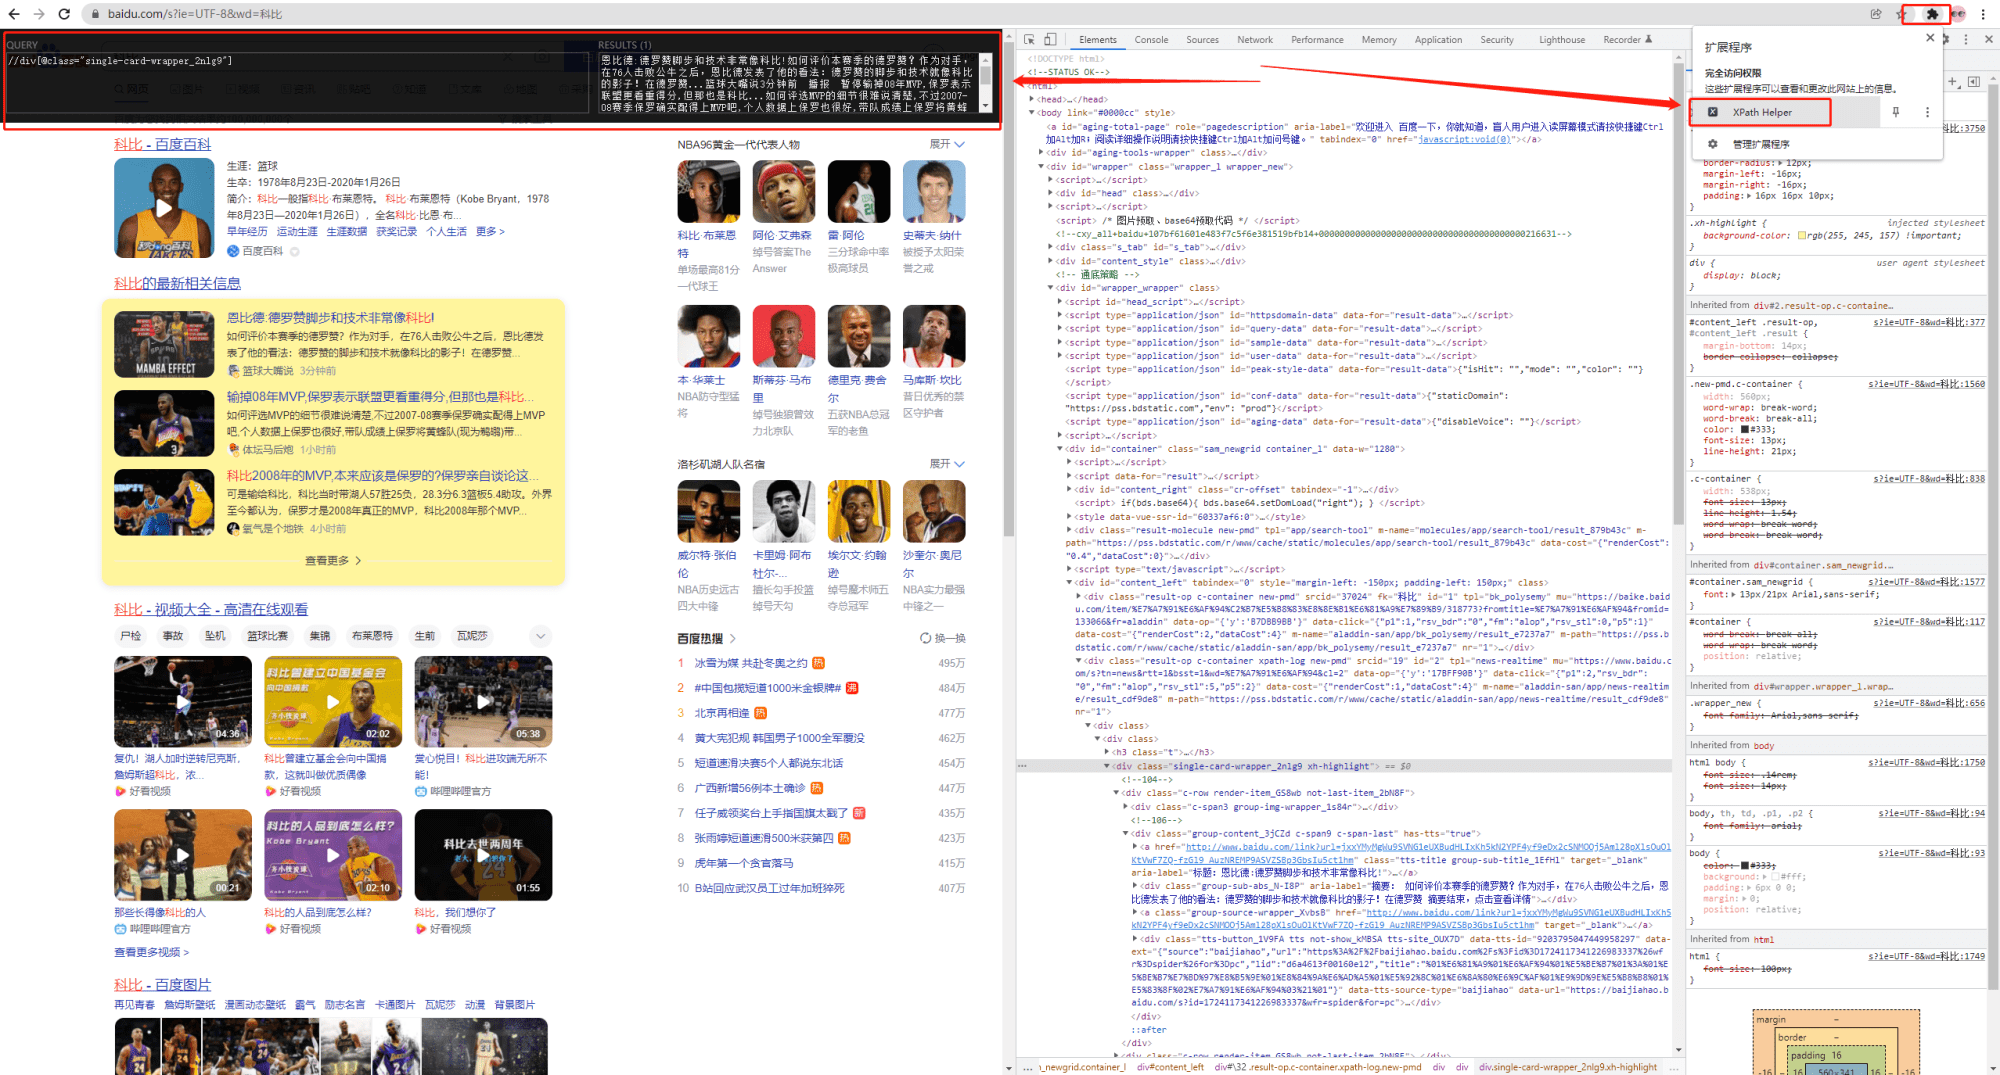Click the manage extensions gear icon
Viewport: 2000px width, 1075px height.
click(1713, 144)
